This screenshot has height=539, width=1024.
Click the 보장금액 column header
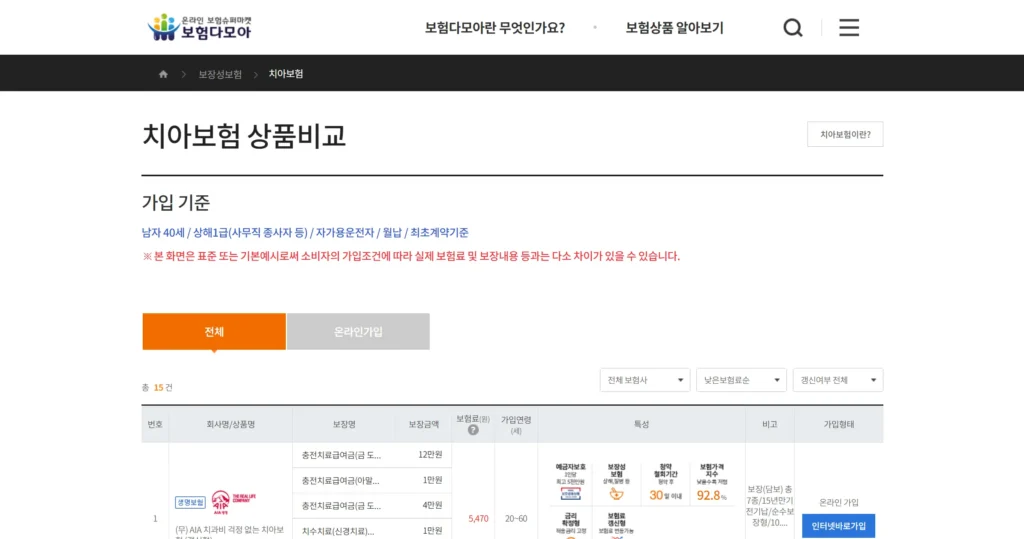coord(424,425)
